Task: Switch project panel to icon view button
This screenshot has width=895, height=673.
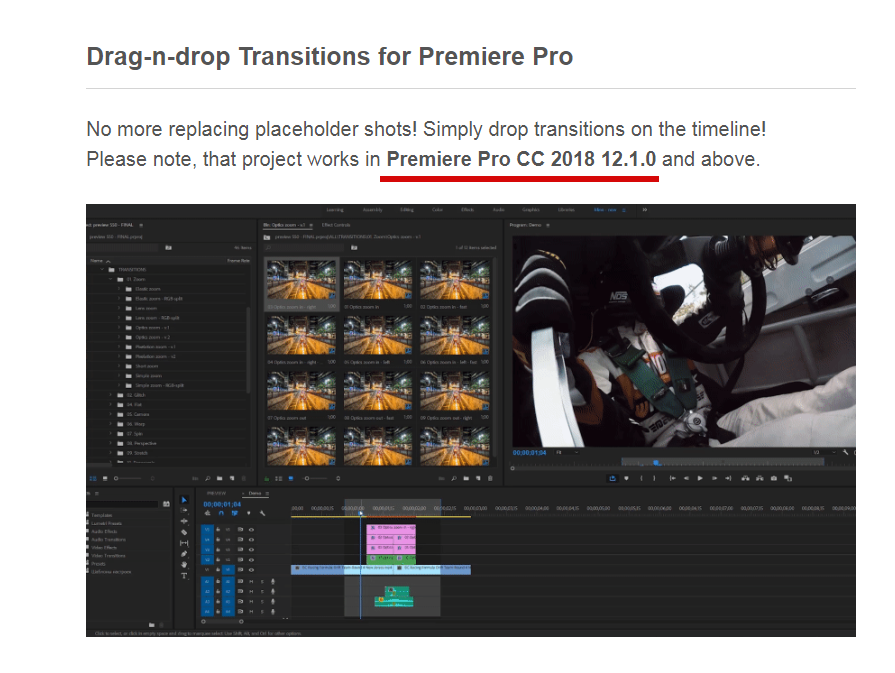Action: (x=105, y=478)
